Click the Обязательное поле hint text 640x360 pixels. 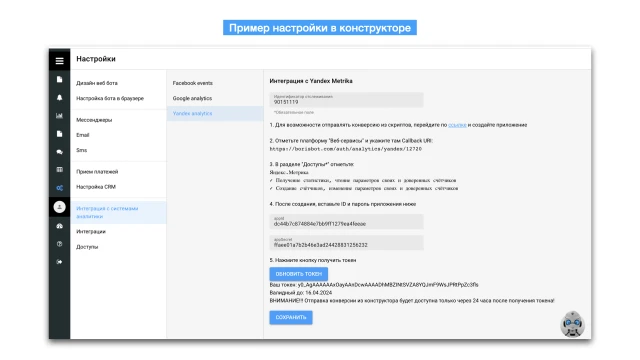coord(294,112)
